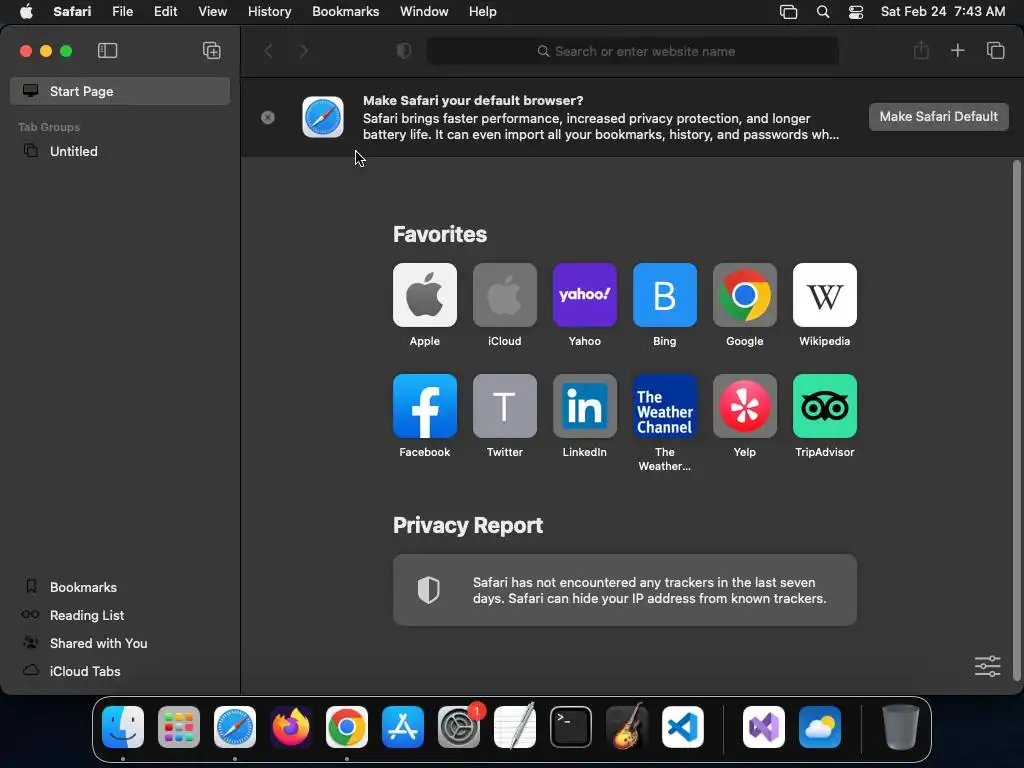The image size is (1024, 768).
Task: Open TextEdit from the Dock
Action: pos(515,727)
